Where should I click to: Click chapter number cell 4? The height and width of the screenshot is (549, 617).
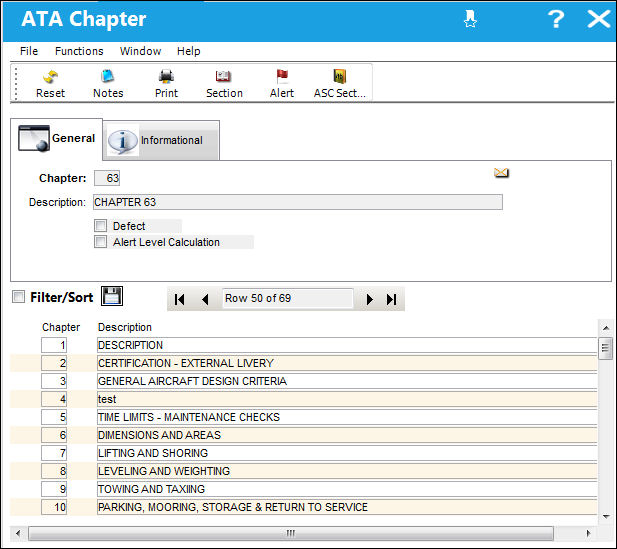point(54,399)
